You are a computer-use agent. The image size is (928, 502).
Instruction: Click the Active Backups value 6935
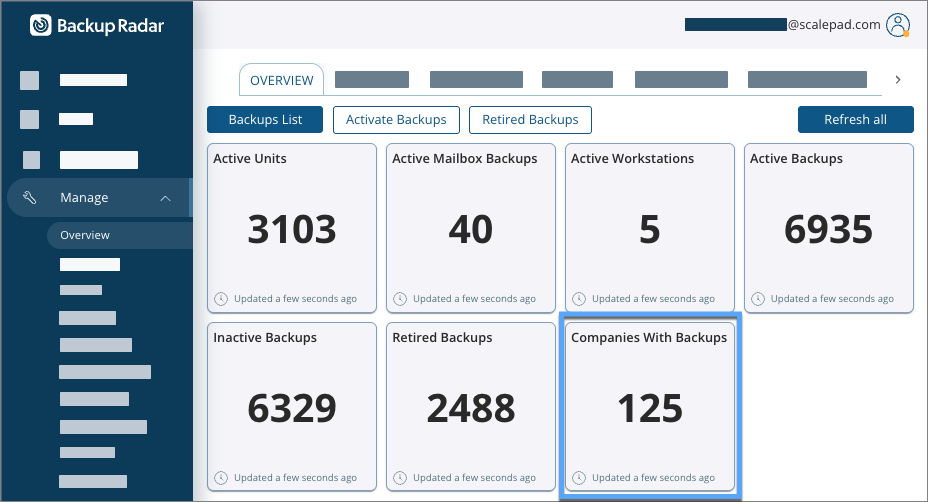coord(829,229)
